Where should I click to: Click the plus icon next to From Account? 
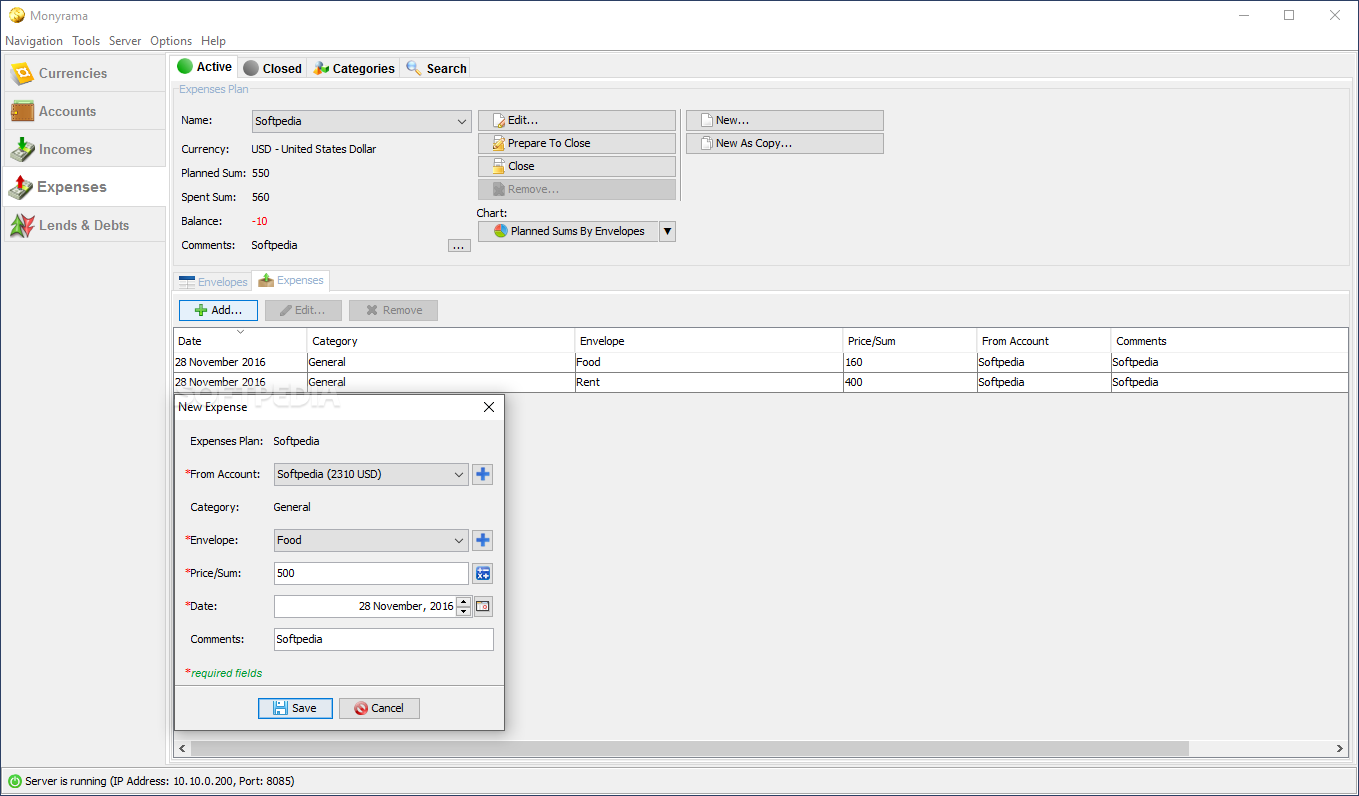click(482, 474)
